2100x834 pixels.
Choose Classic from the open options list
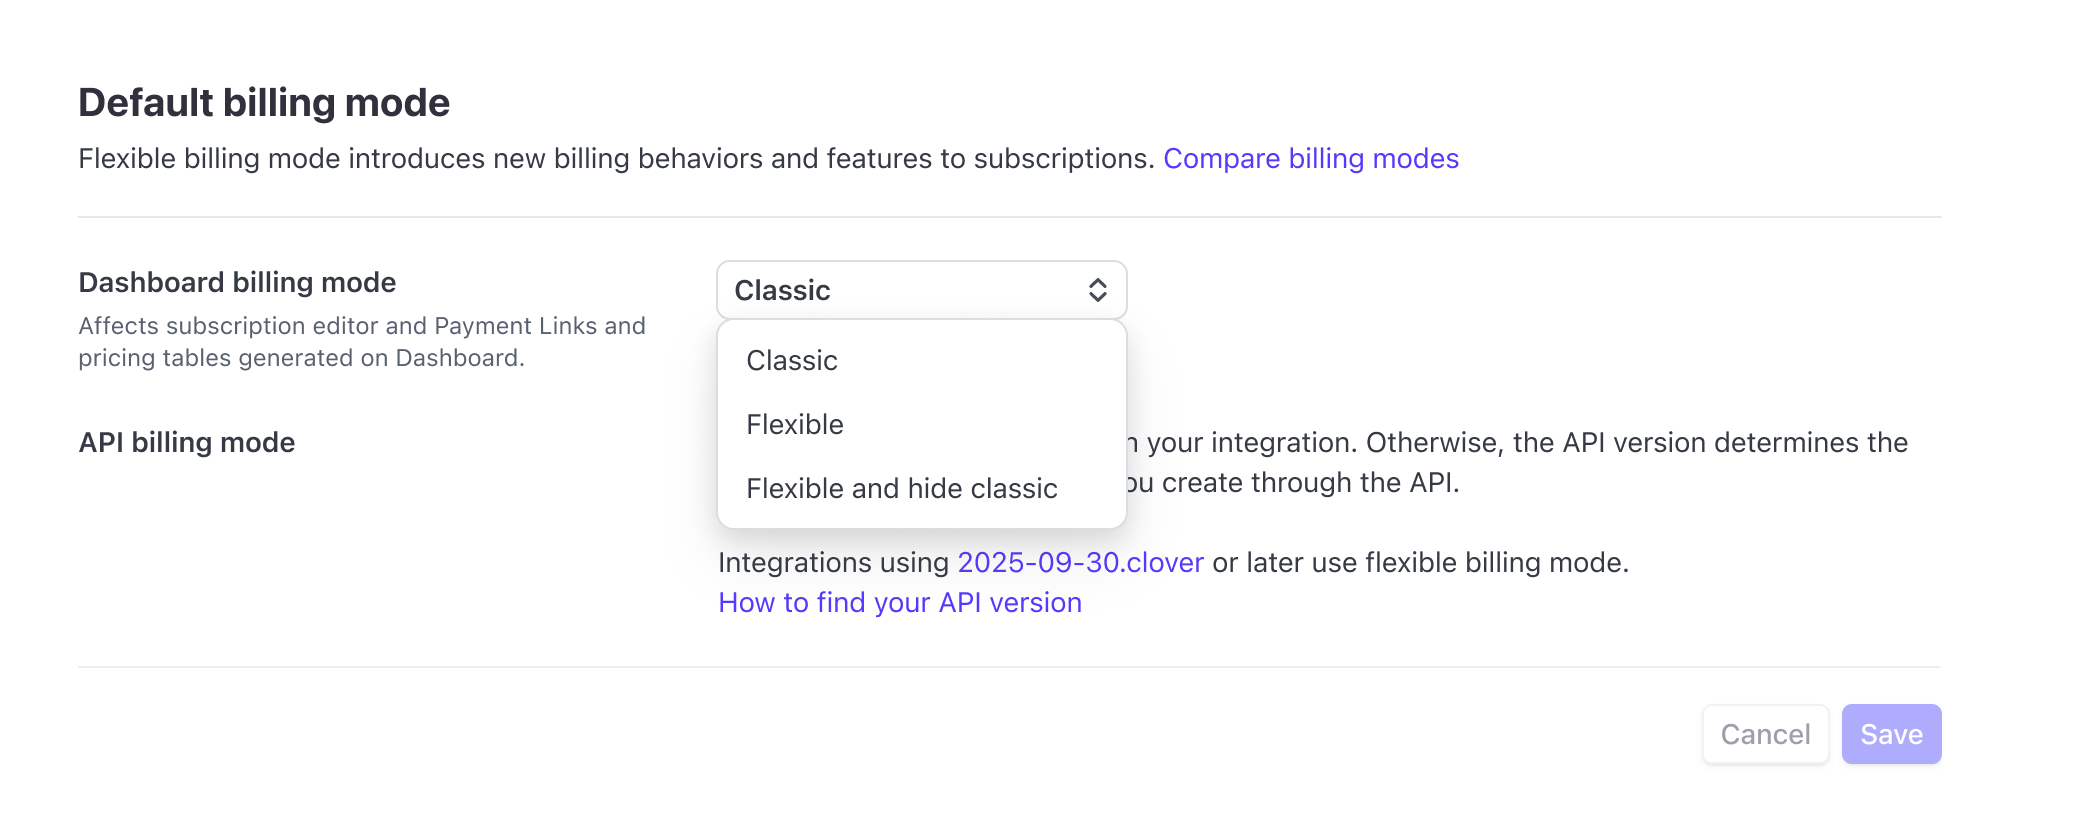point(792,360)
